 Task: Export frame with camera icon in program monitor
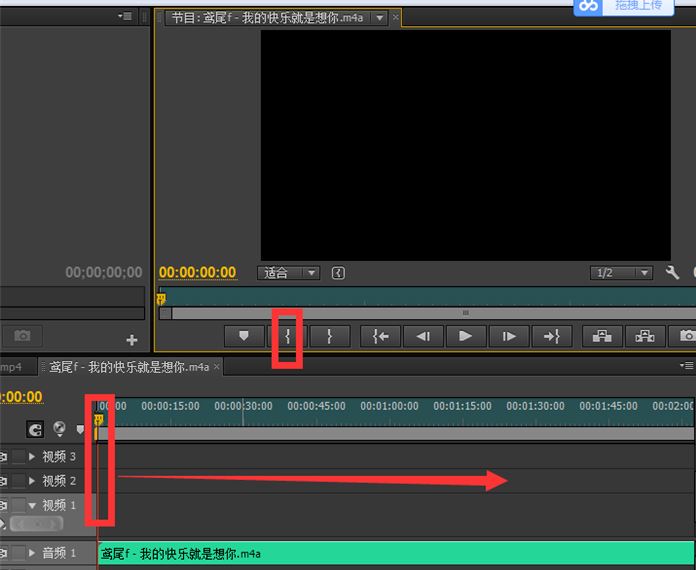pyautogui.click(x=683, y=336)
